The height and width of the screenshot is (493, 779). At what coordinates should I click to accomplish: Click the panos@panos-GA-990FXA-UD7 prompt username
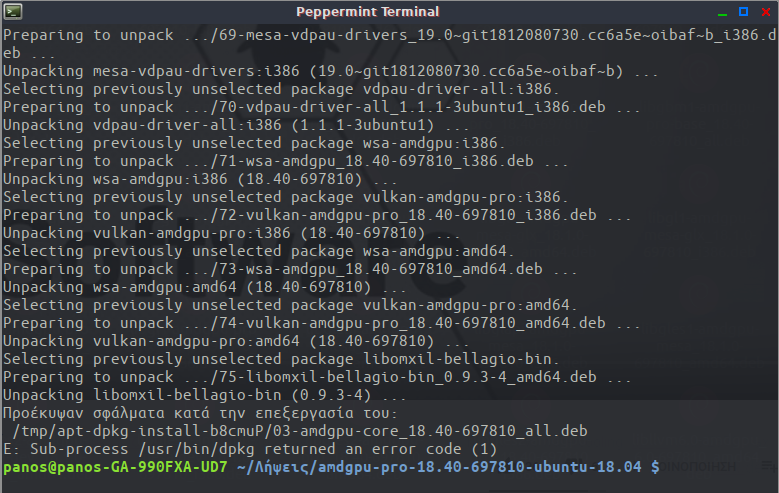pyautogui.click(x=115, y=466)
